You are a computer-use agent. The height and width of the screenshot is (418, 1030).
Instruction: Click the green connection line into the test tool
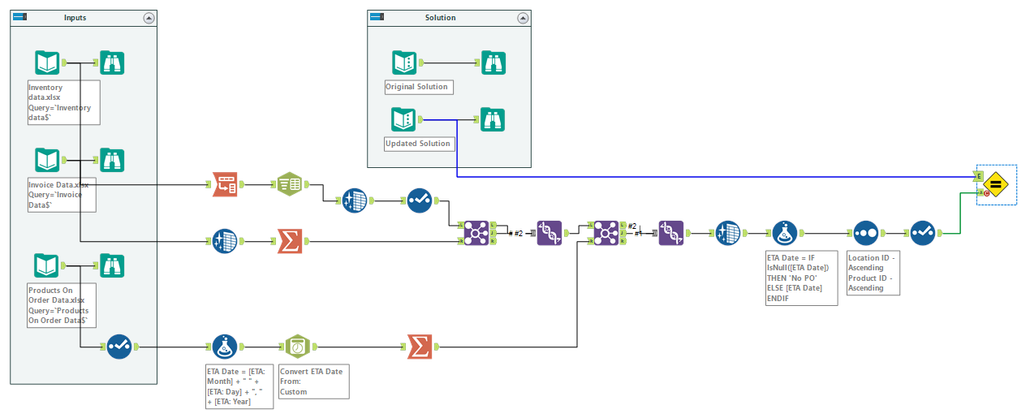960,212
